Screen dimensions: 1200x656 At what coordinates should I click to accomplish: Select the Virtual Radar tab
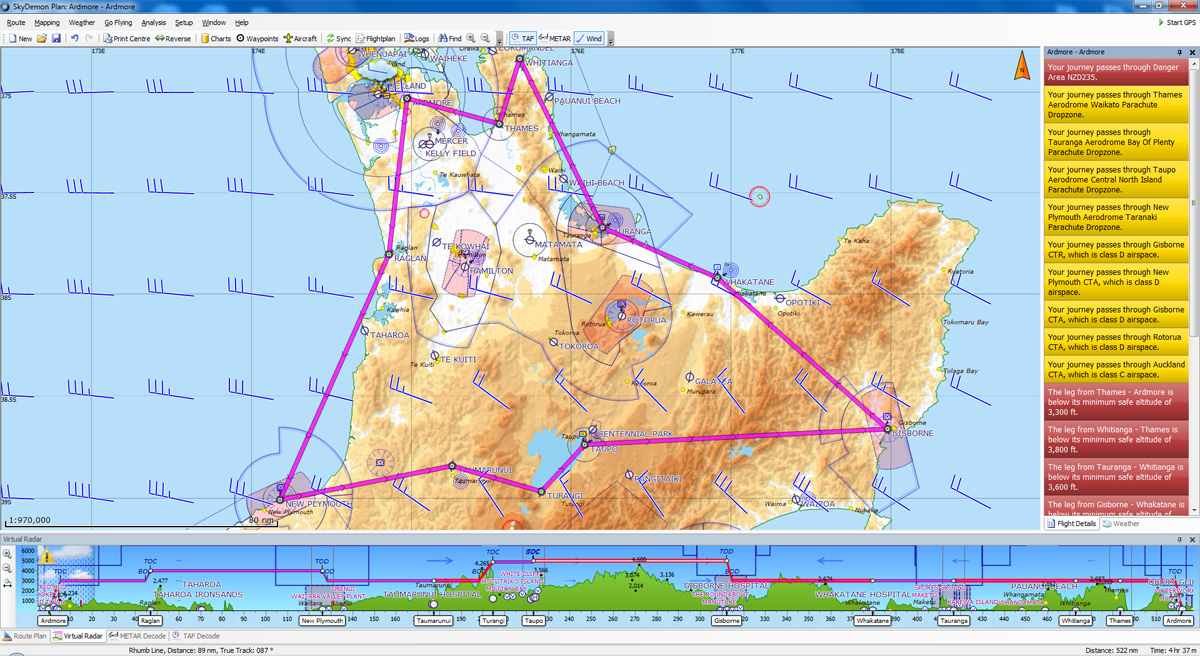[x=78, y=636]
